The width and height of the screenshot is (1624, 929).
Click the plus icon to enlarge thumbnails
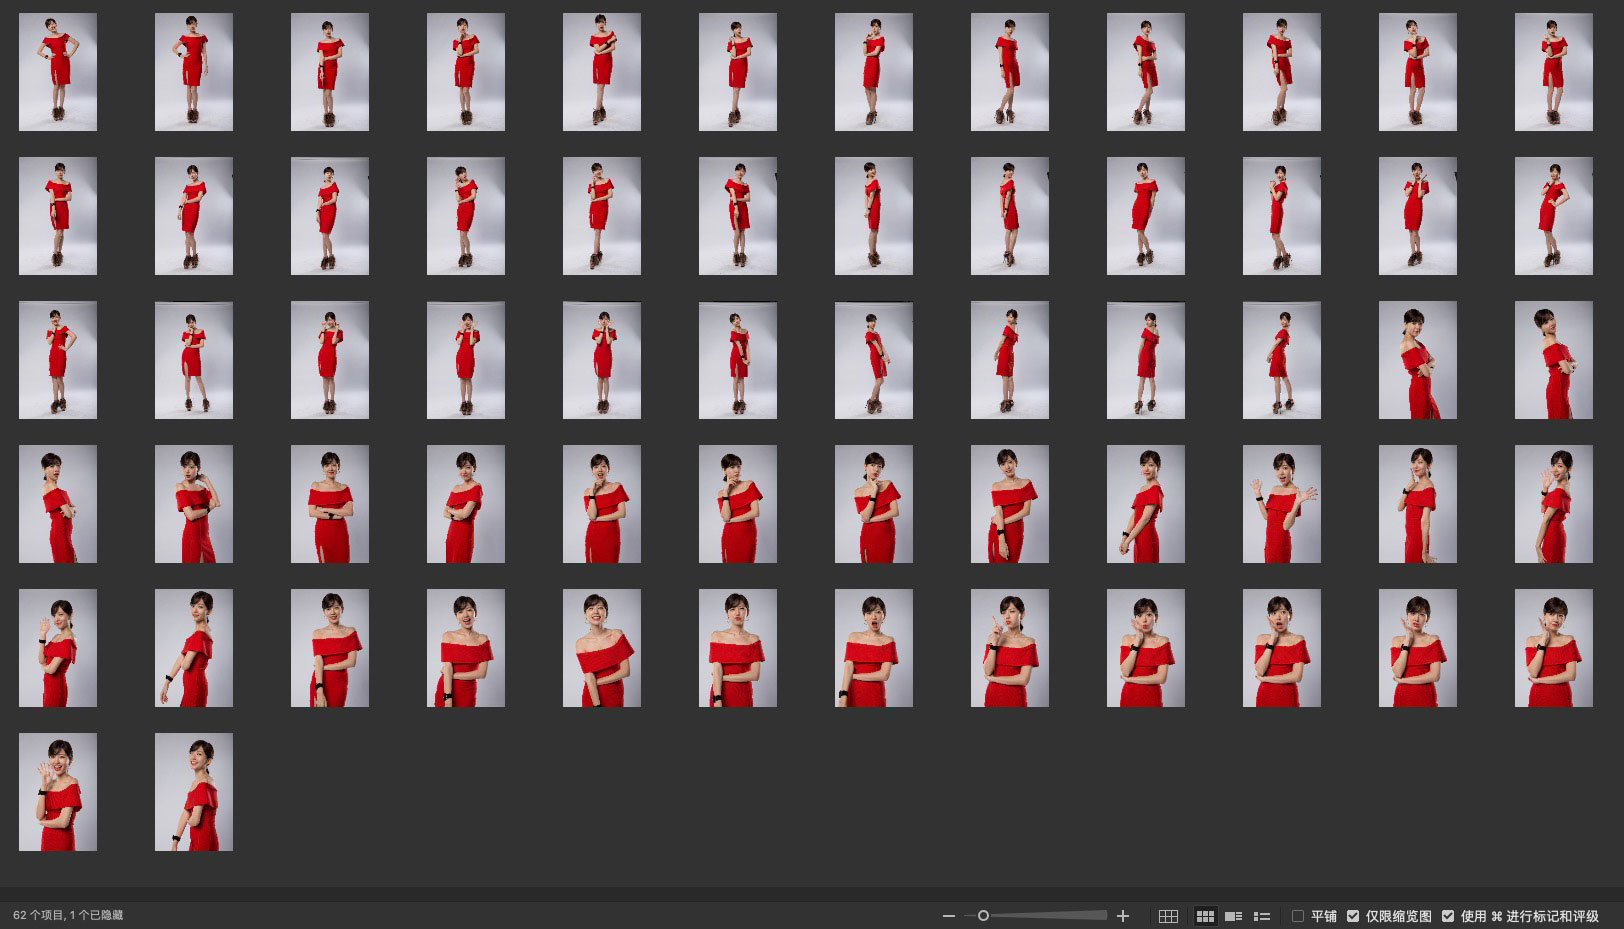pyautogui.click(x=1123, y=916)
